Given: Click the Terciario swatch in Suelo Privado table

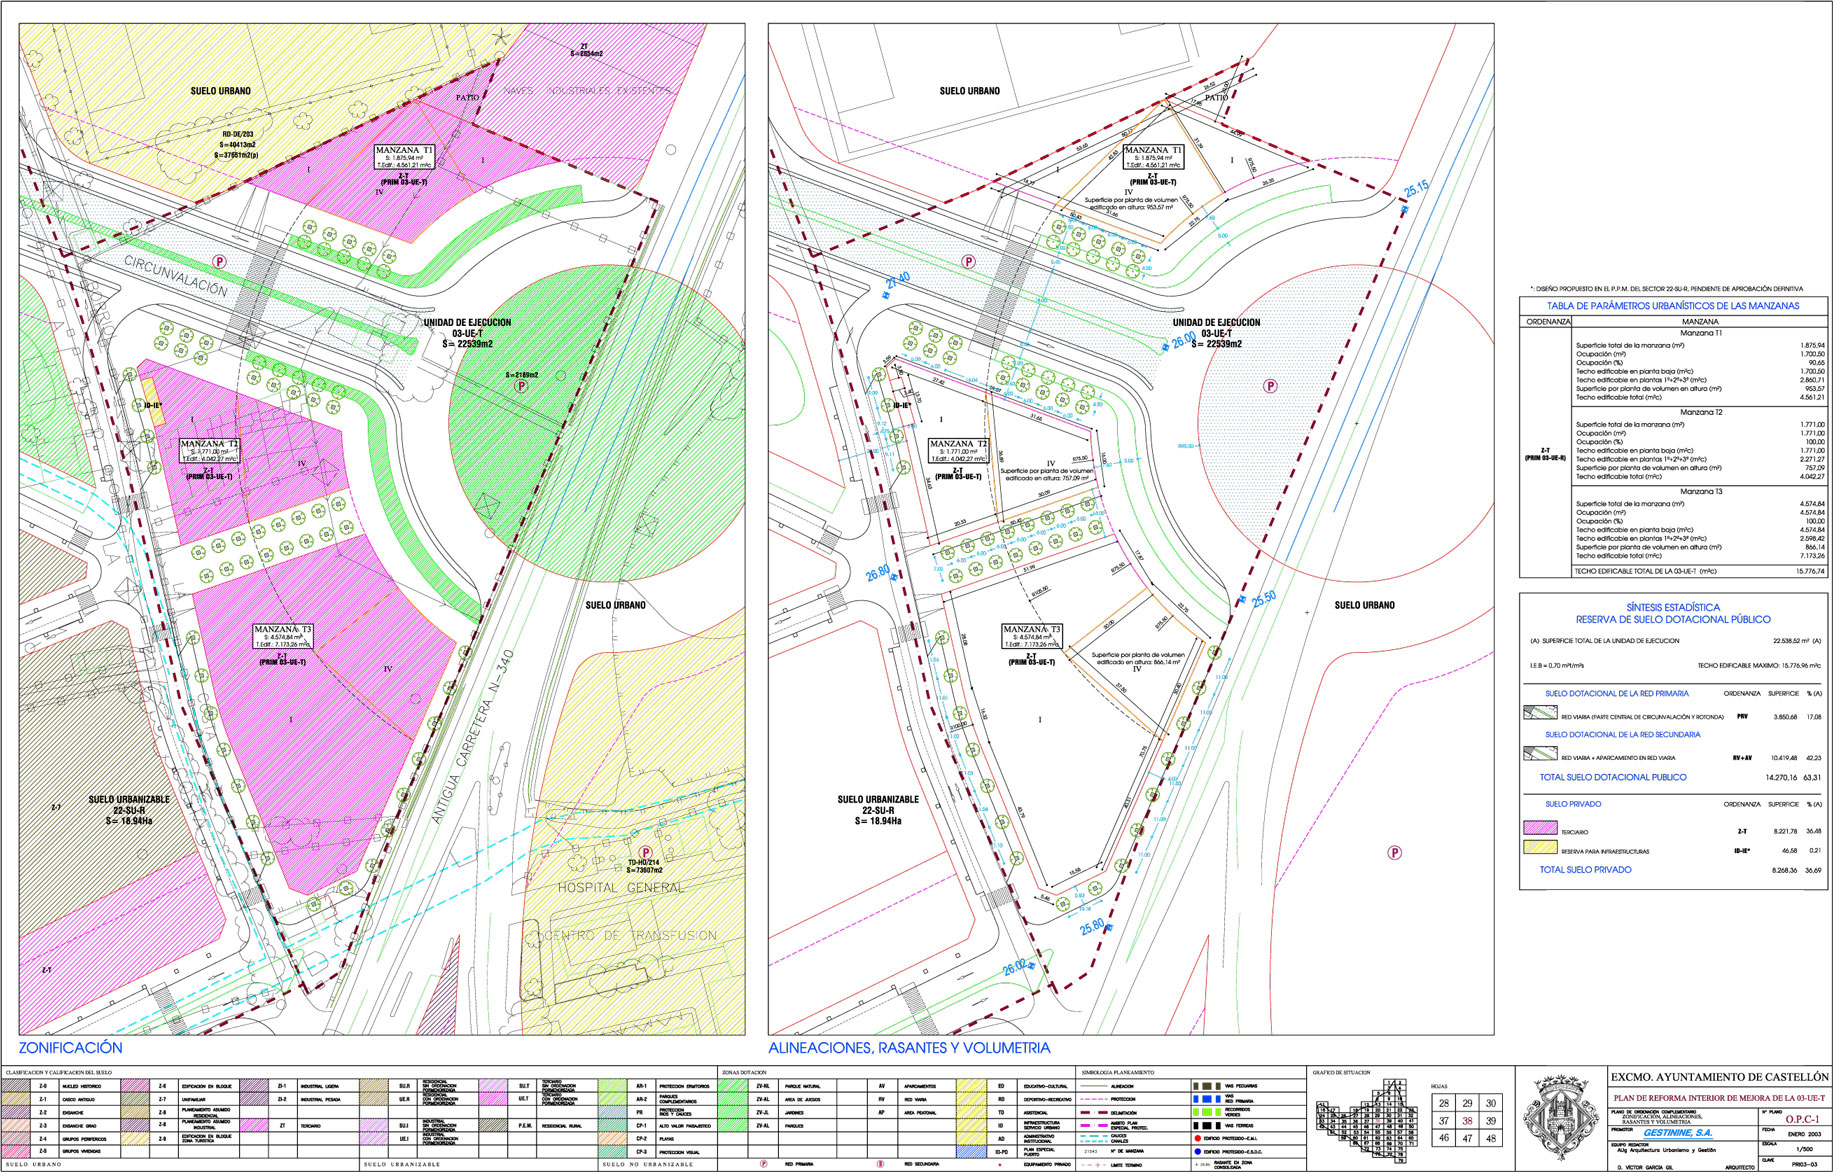Looking at the screenshot, I should tap(1540, 828).
